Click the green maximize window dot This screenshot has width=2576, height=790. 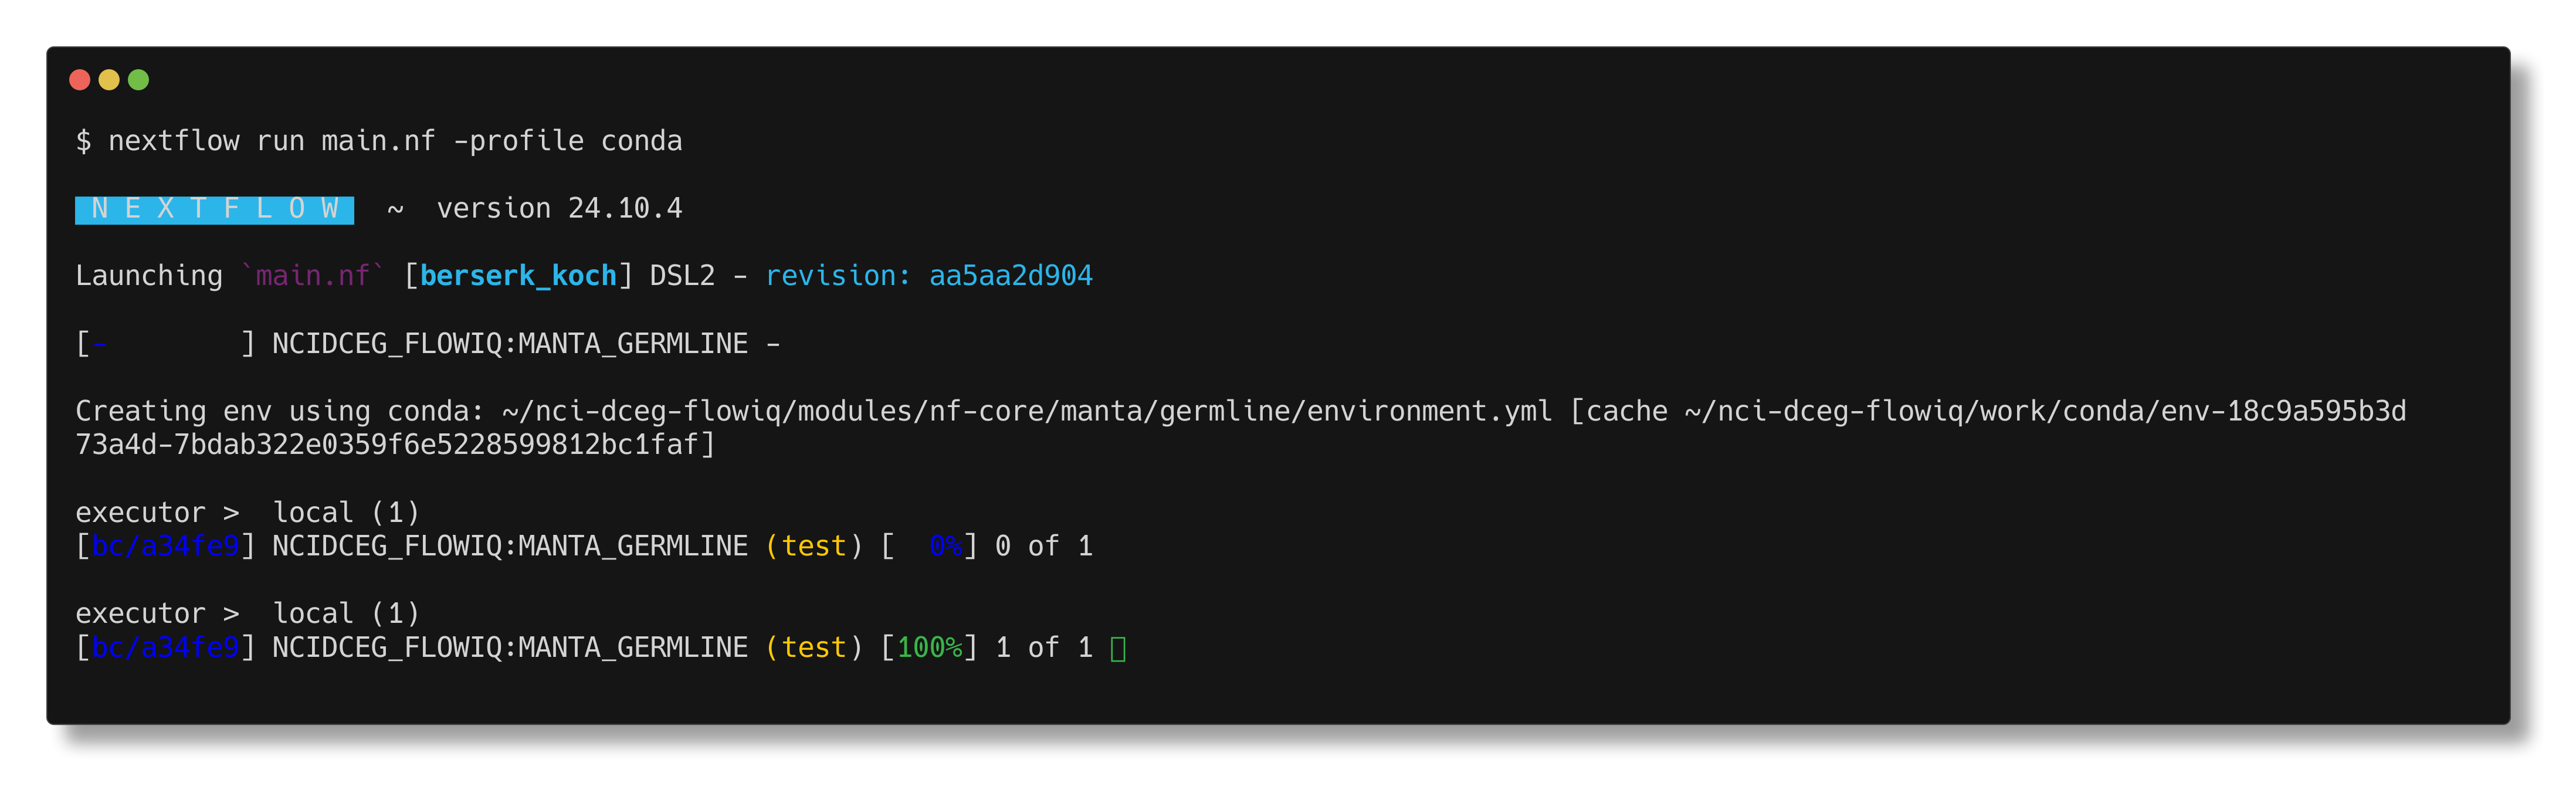pyautogui.click(x=138, y=80)
